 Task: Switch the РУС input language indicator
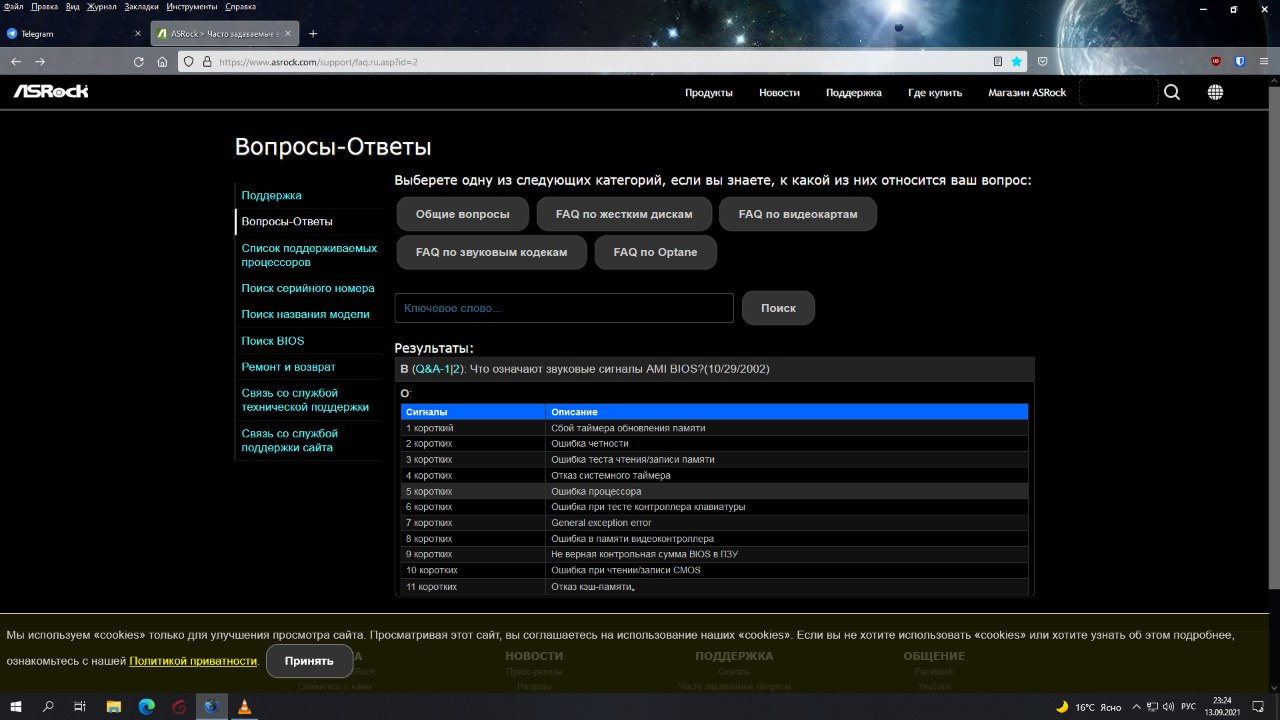(x=1188, y=707)
